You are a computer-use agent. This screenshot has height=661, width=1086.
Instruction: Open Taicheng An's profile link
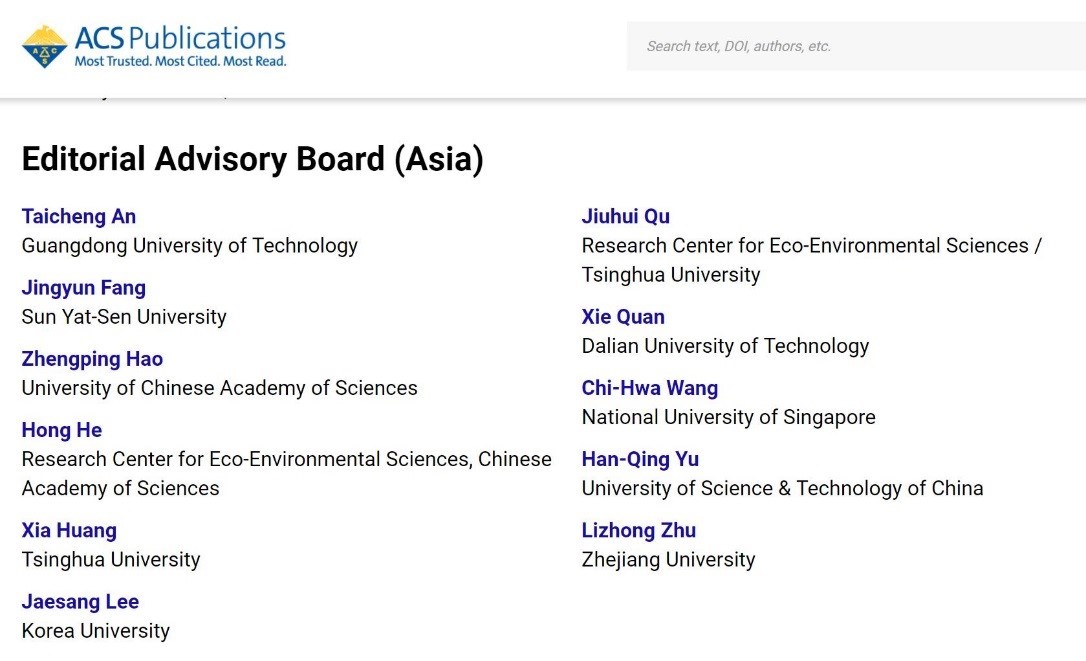tap(79, 216)
